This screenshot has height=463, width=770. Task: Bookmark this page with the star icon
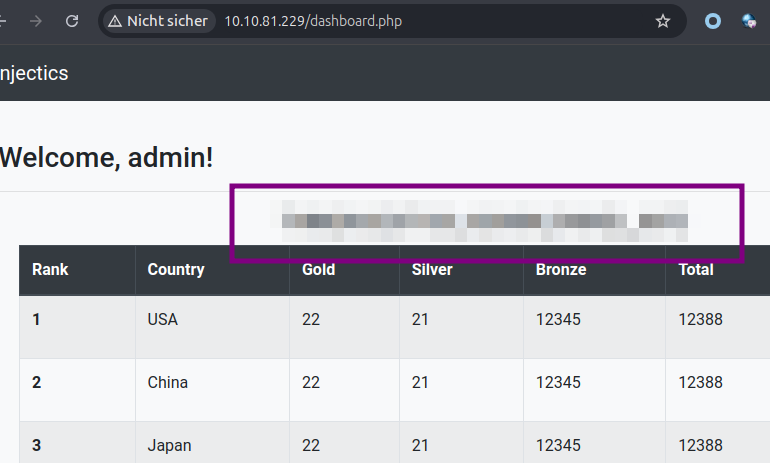(662, 21)
